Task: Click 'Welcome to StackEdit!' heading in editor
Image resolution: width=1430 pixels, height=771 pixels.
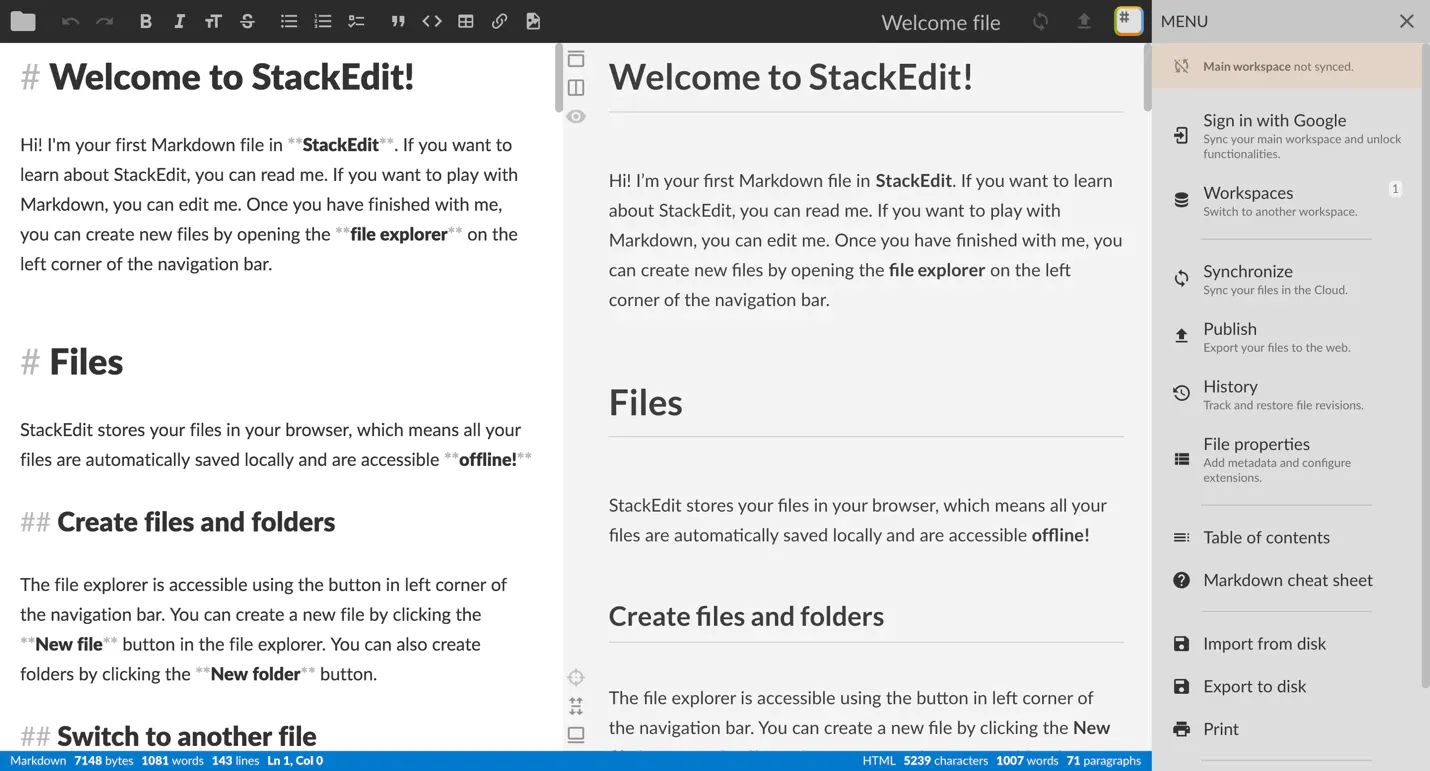Action: [232, 77]
